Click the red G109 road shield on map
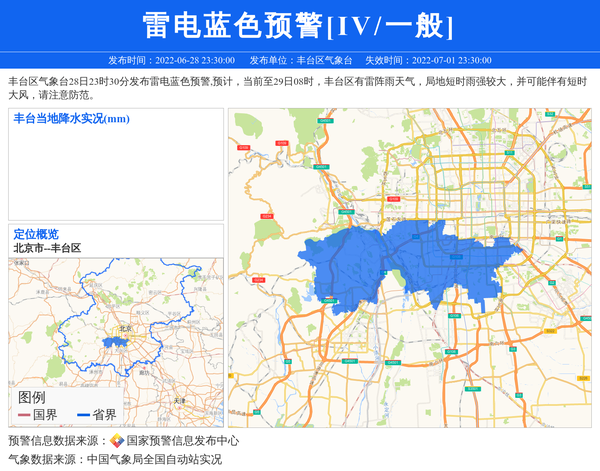Viewport: 600px width, 471px height. point(244,145)
